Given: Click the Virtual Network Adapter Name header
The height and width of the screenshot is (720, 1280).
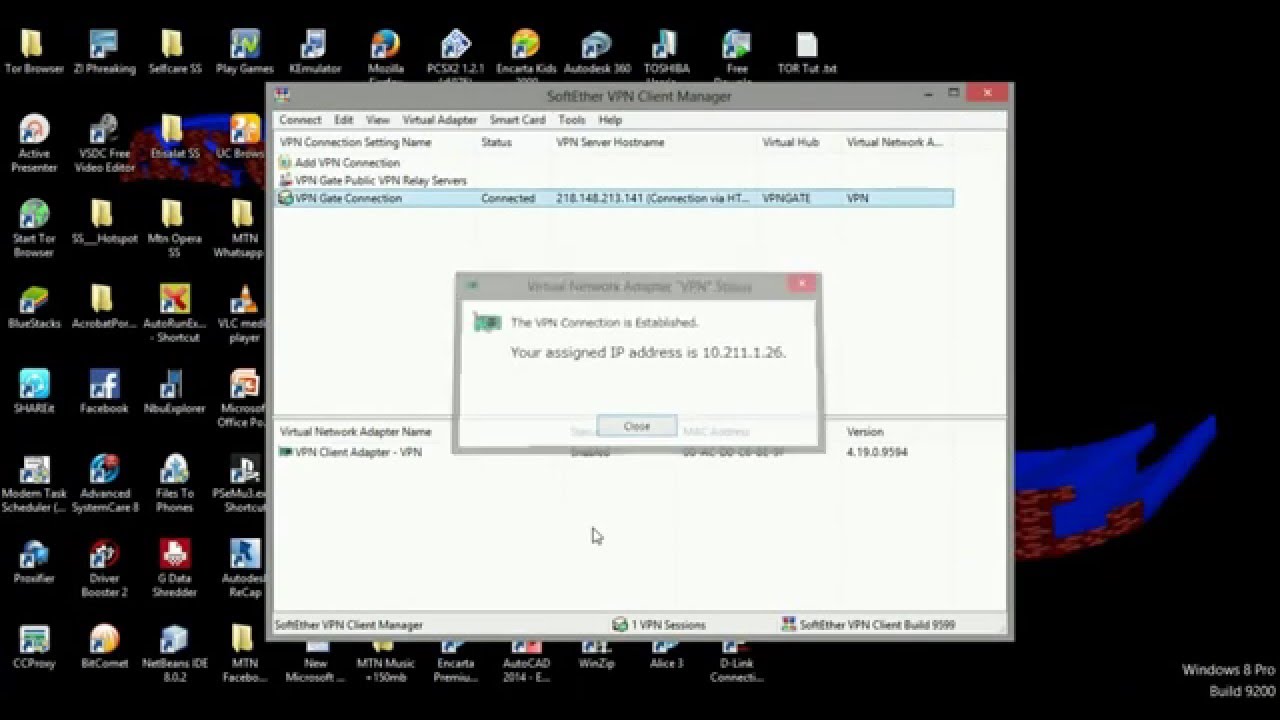Looking at the screenshot, I should 356,432.
